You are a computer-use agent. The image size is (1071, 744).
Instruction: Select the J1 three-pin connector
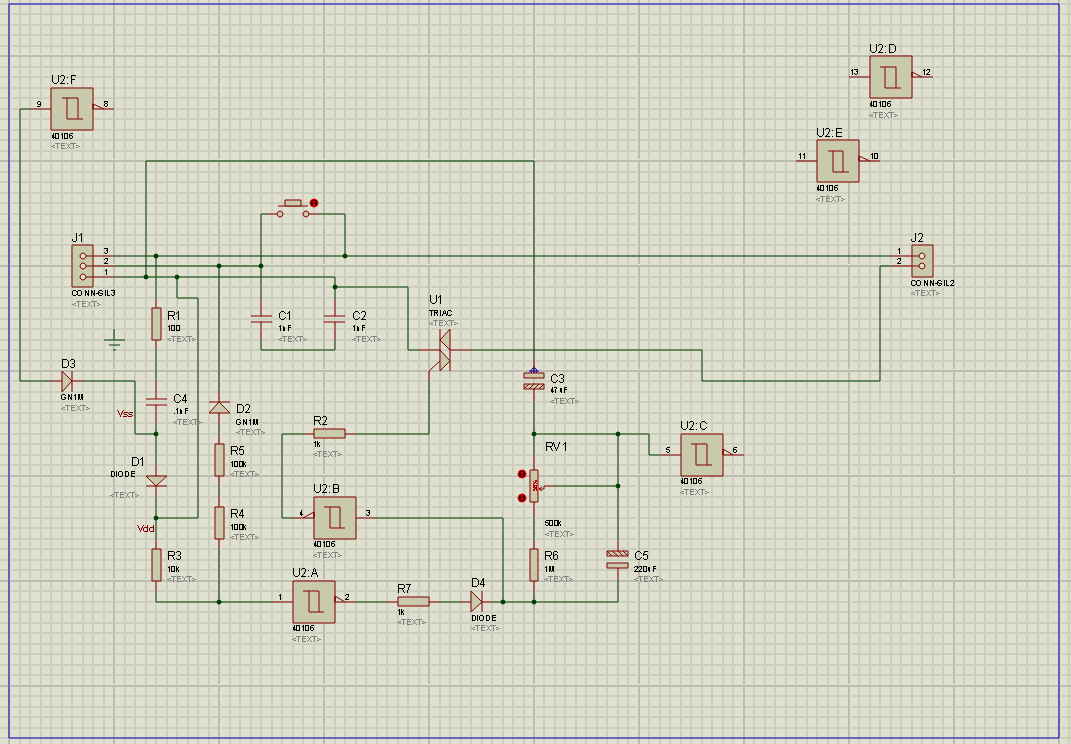tap(83, 266)
